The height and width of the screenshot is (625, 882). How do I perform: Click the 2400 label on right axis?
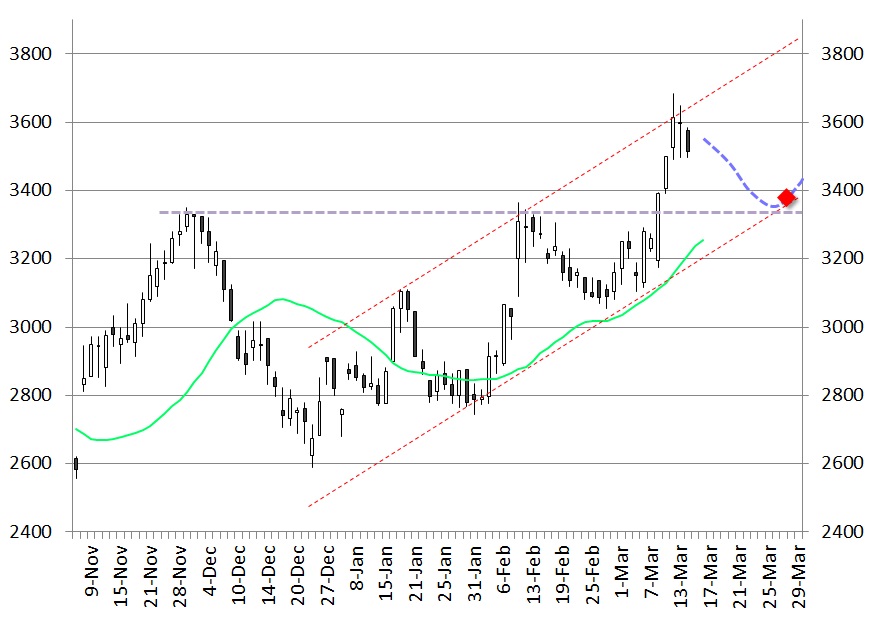tap(842, 532)
